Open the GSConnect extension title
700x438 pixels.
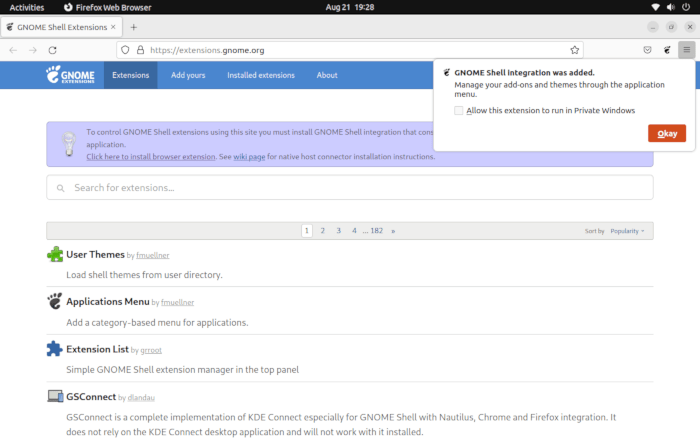point(91,396)
